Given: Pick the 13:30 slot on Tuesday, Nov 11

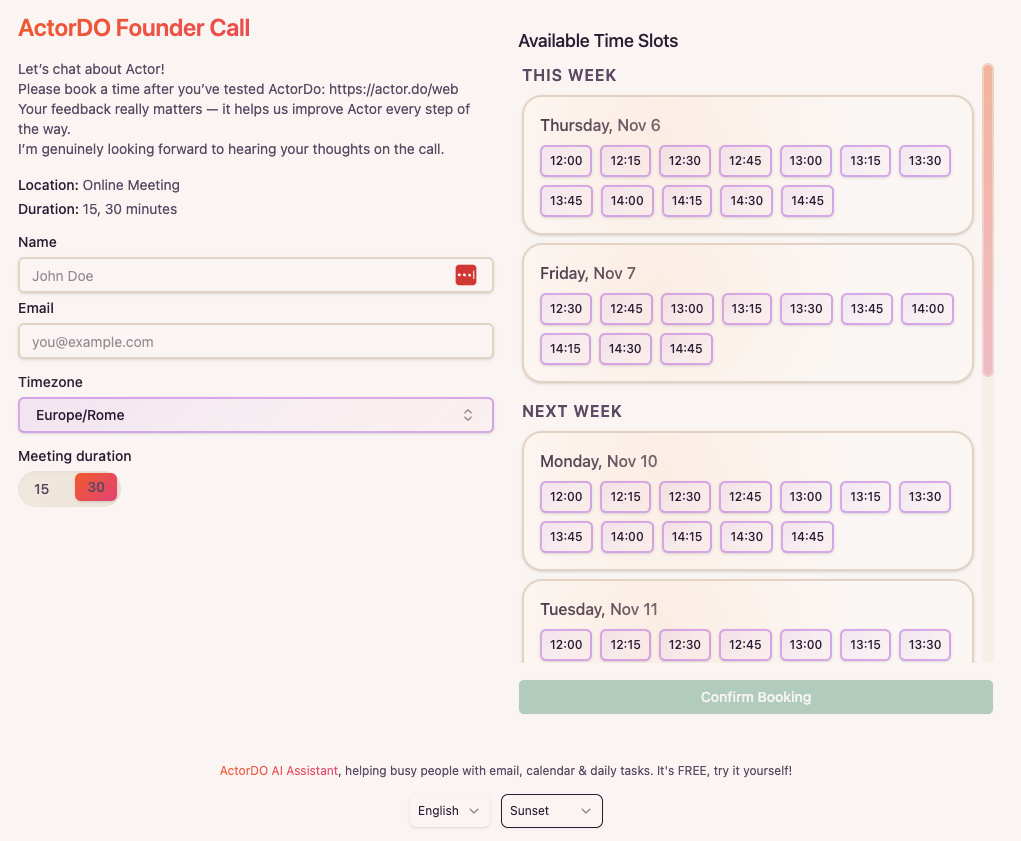Looking at the screenshot, I should coord(924,645).
